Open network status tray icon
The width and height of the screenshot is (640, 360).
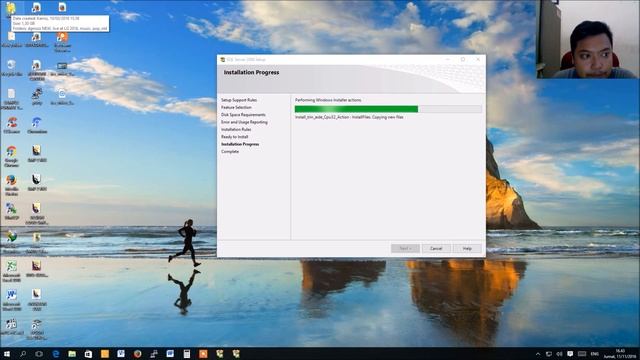click(549, 354)
